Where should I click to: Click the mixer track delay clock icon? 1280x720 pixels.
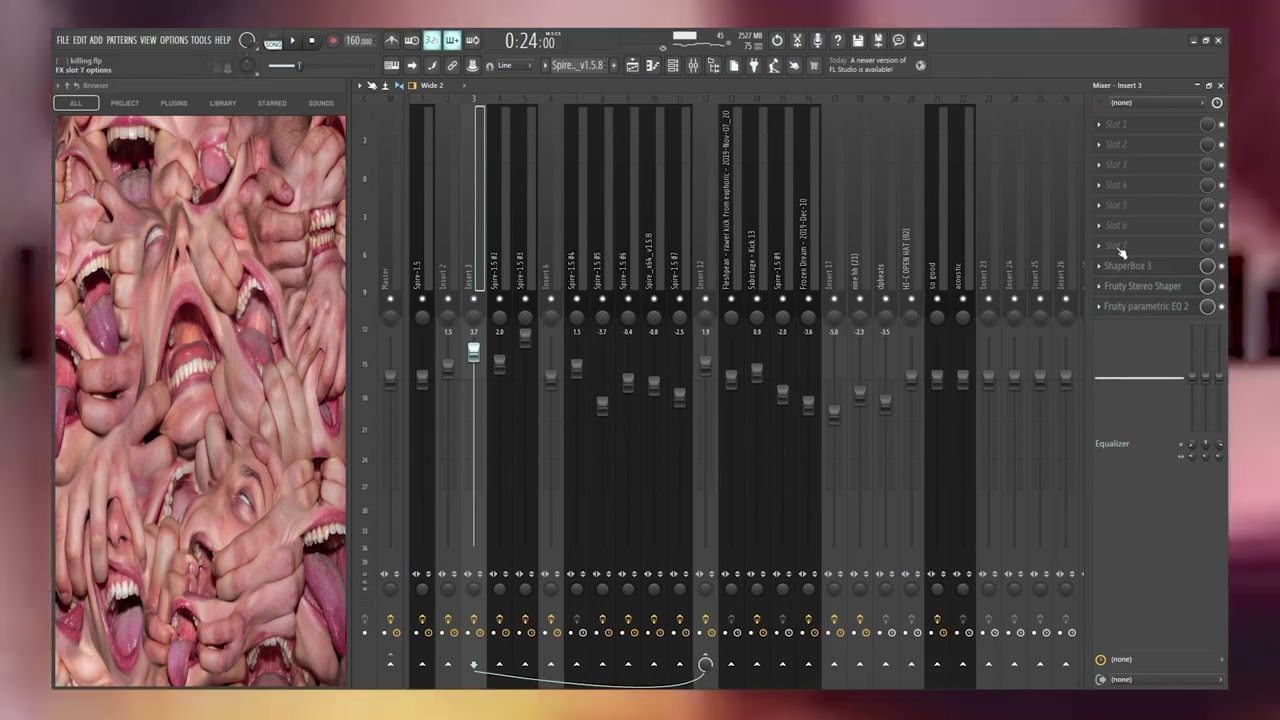(x=1100, y=659)
